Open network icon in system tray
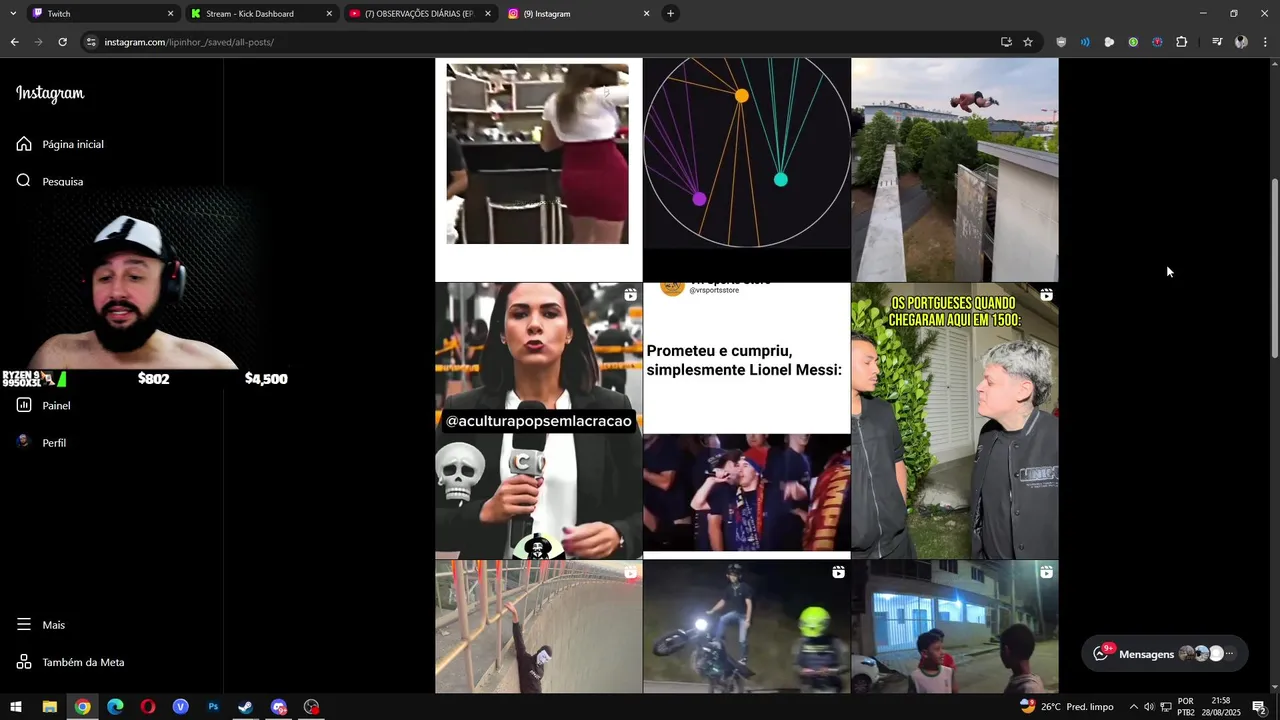 pos(1166,707)
